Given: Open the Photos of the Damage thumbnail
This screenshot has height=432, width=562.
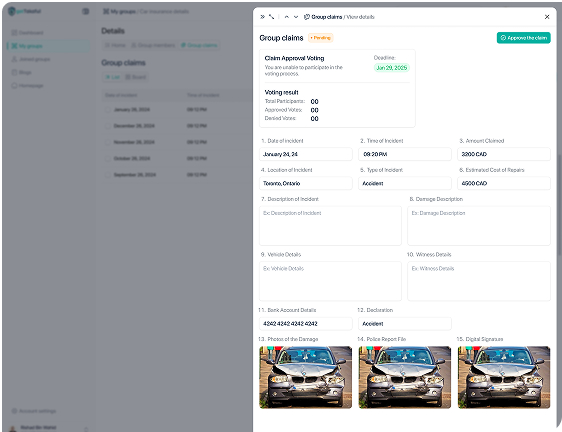Looking at the screenshot, I should pos(305,377).
